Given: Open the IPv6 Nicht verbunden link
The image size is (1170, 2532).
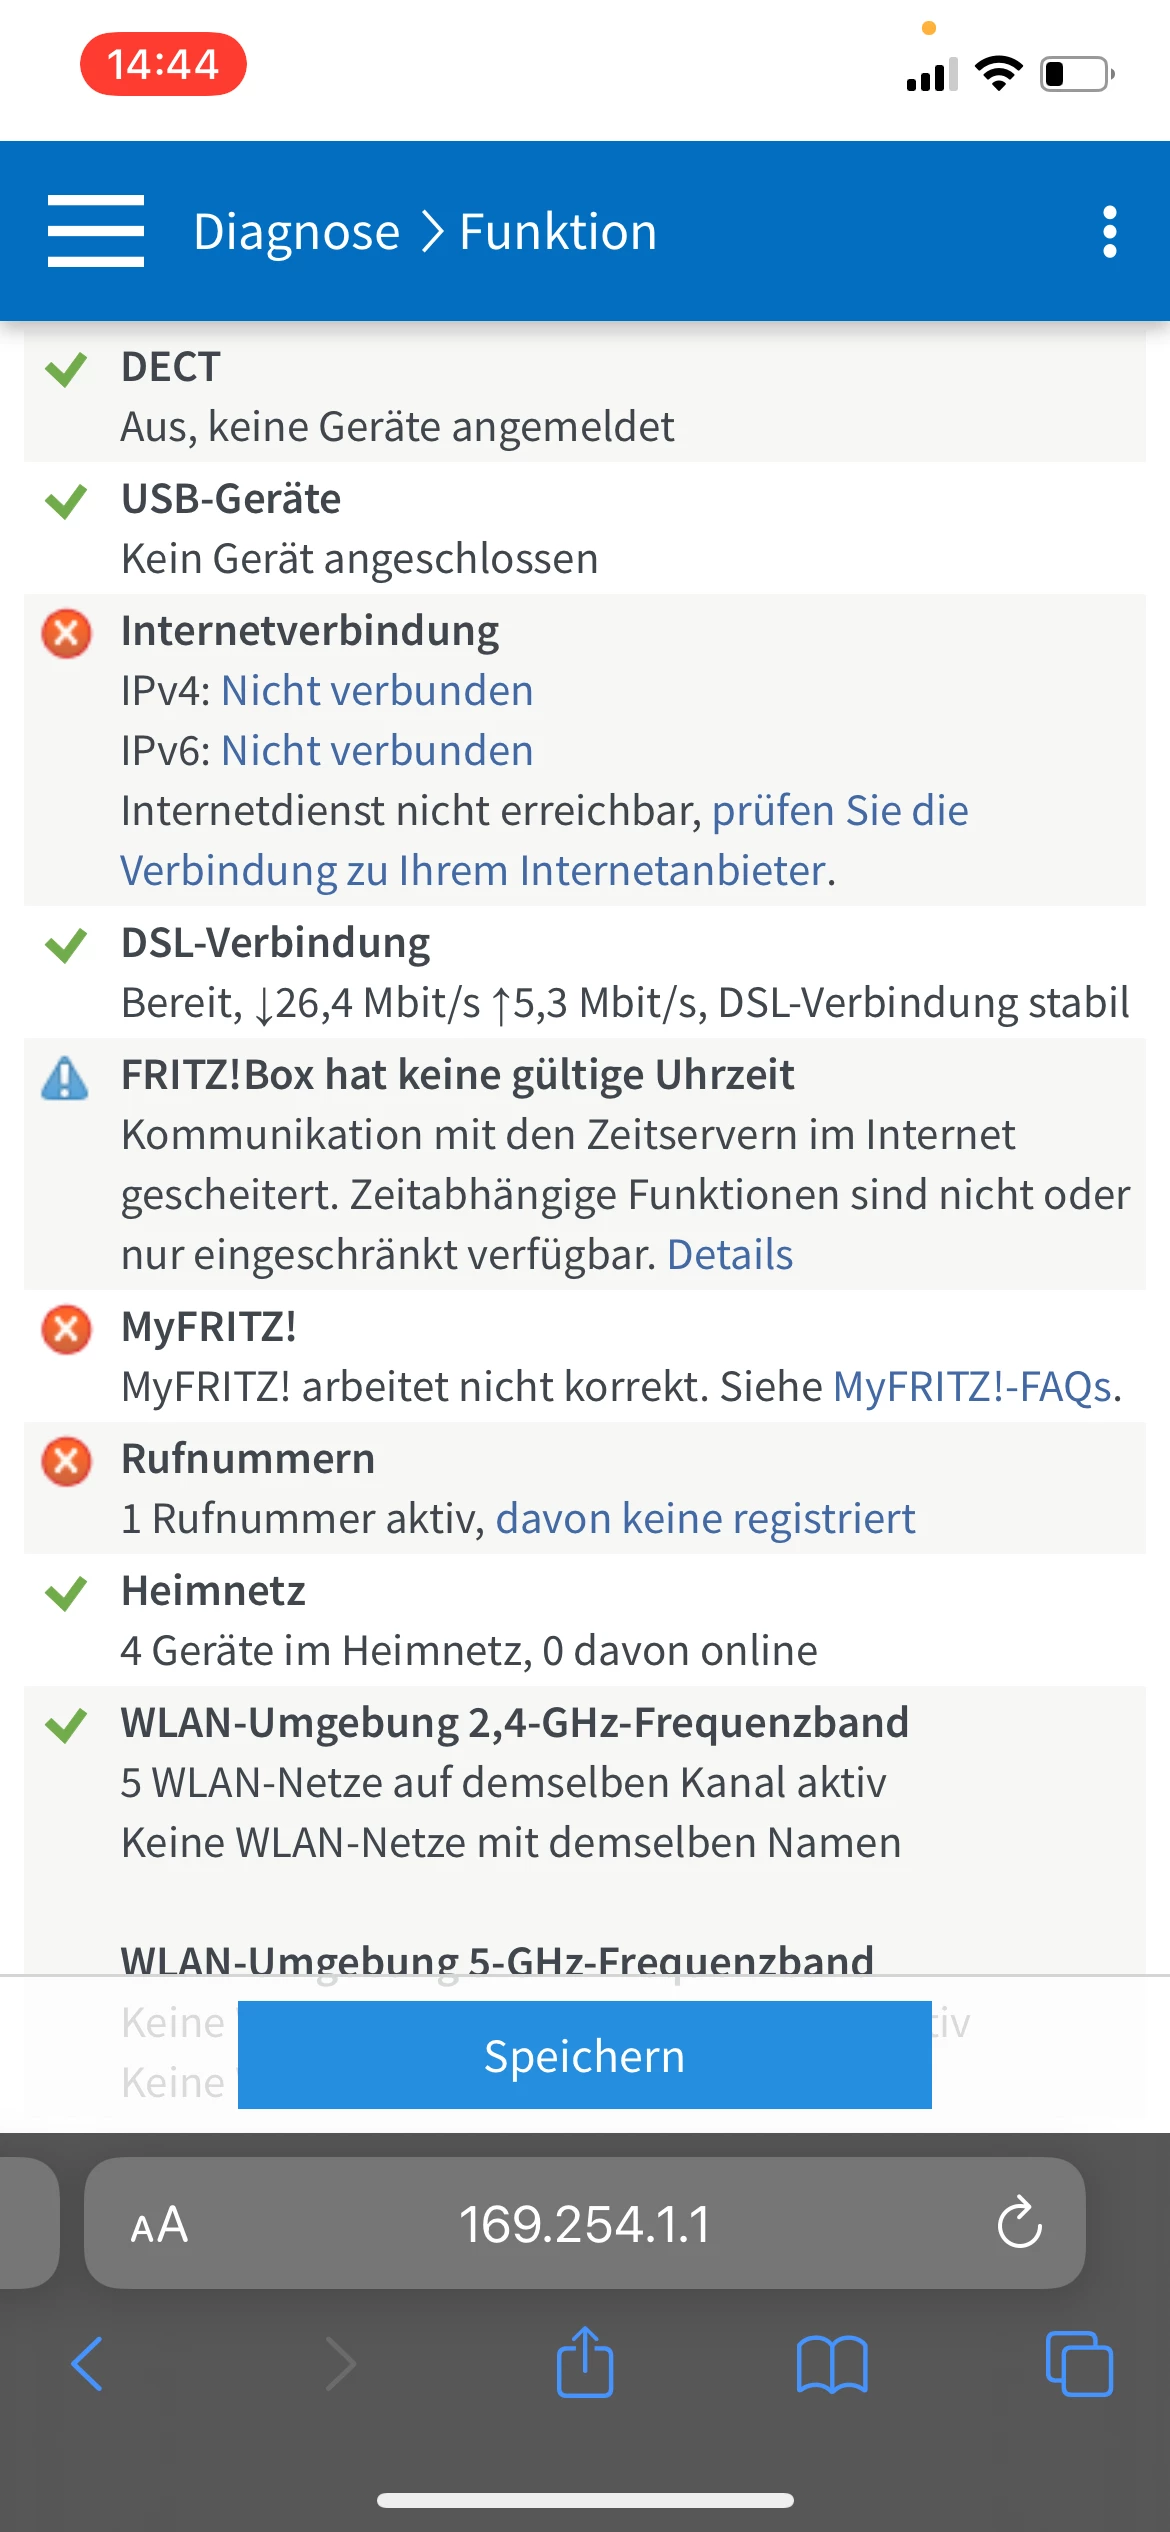Looking at the screenshot, I should [x=377, y=751].
